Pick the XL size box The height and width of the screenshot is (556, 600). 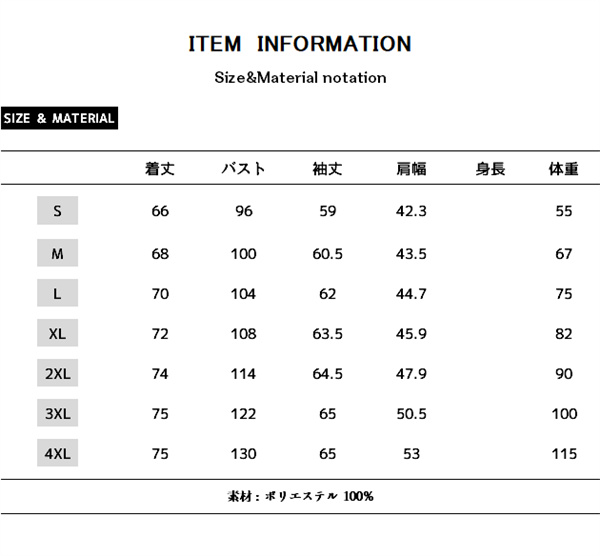pos(58,333)
